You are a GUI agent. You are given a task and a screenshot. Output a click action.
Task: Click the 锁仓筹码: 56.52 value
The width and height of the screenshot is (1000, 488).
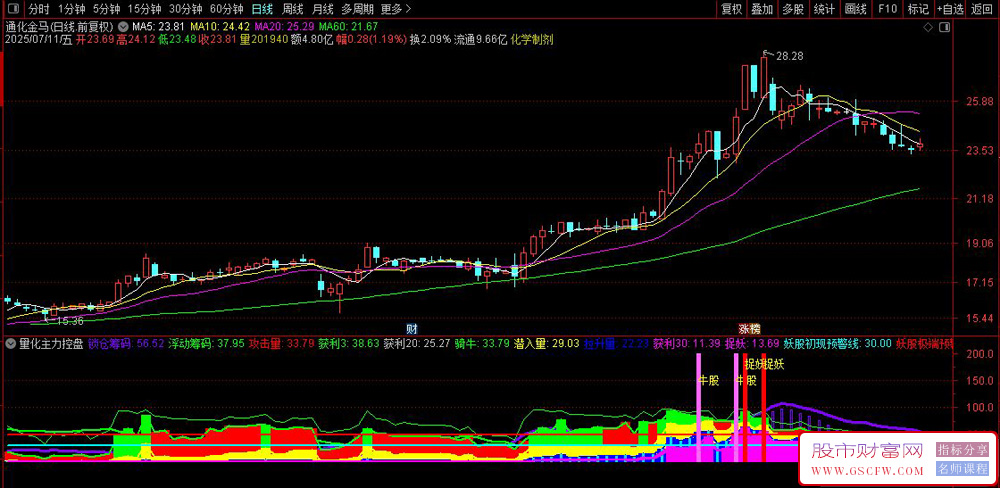tap(126, 344)
